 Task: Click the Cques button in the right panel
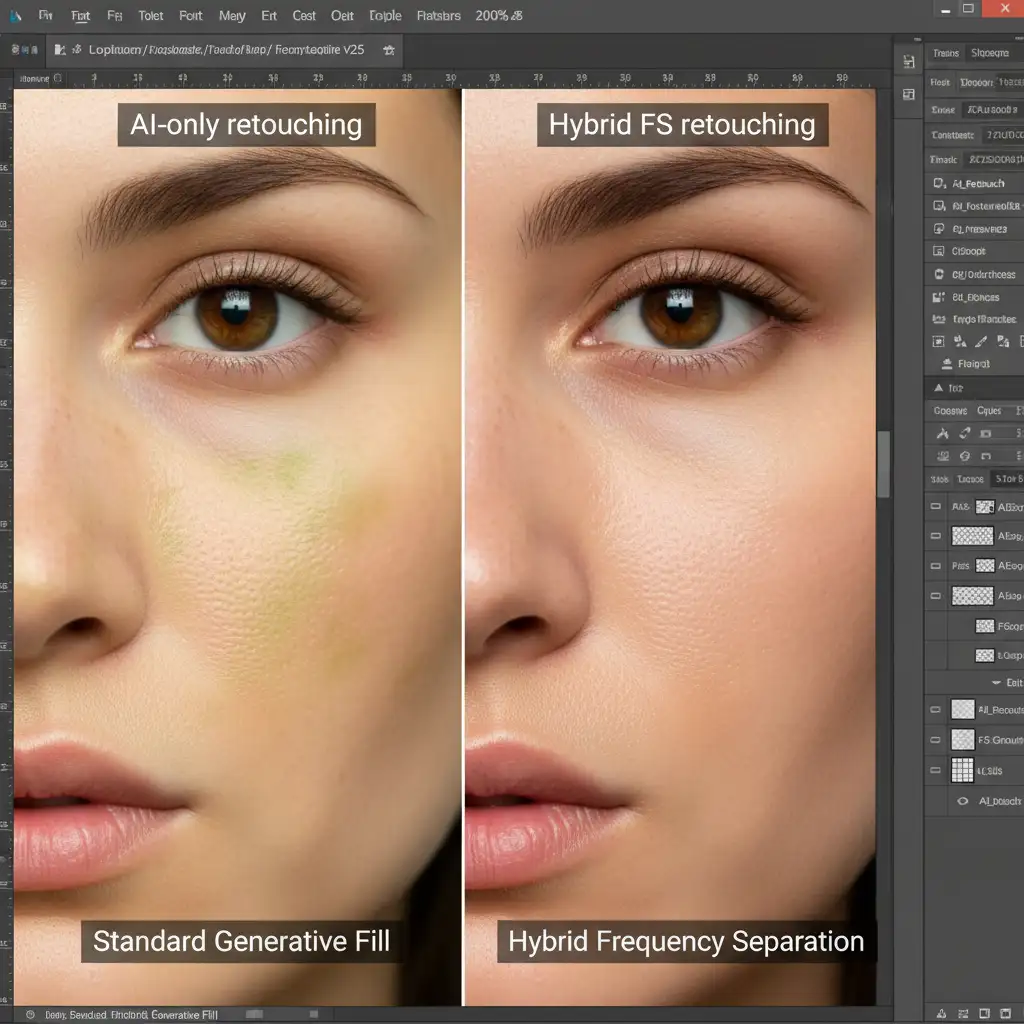coord(989,411)
